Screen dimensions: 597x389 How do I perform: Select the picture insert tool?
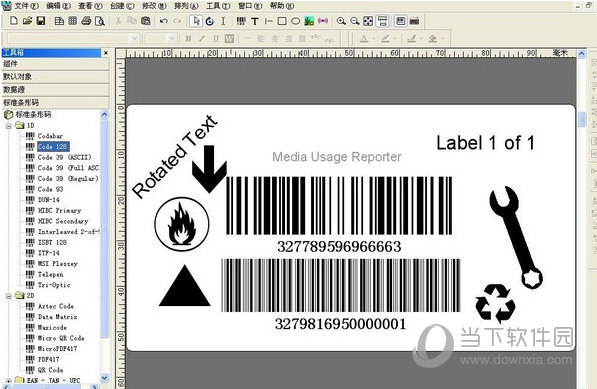309,21
